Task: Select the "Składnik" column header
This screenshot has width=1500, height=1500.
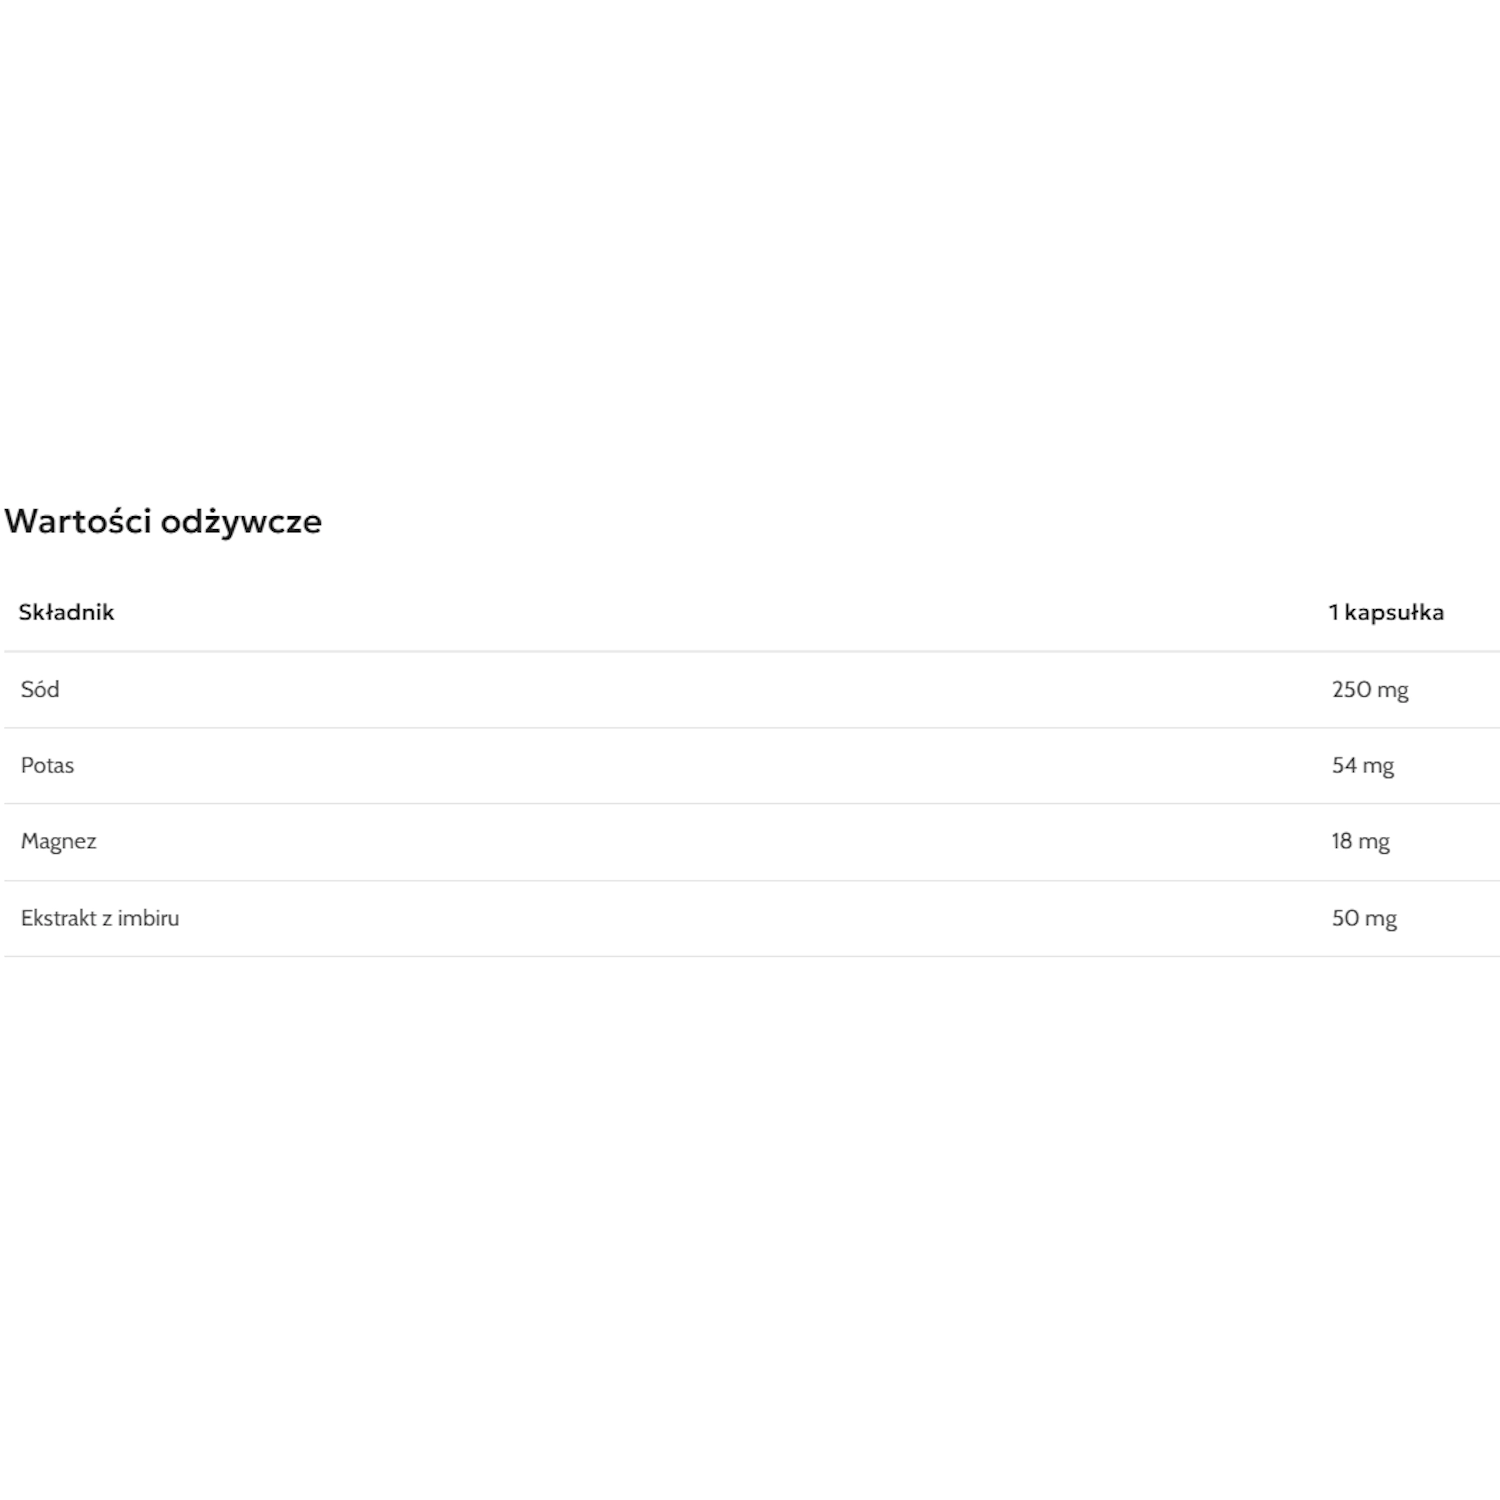Action: pyautogui.click(x=66, y=612)
